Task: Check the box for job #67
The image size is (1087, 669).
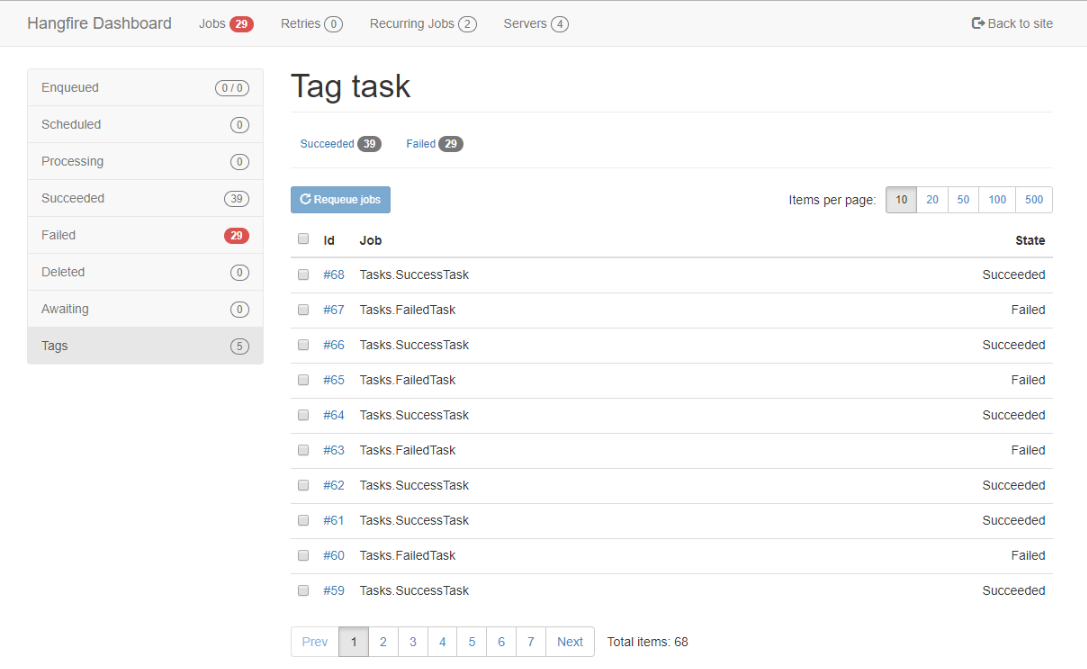Action: [303, 310]
